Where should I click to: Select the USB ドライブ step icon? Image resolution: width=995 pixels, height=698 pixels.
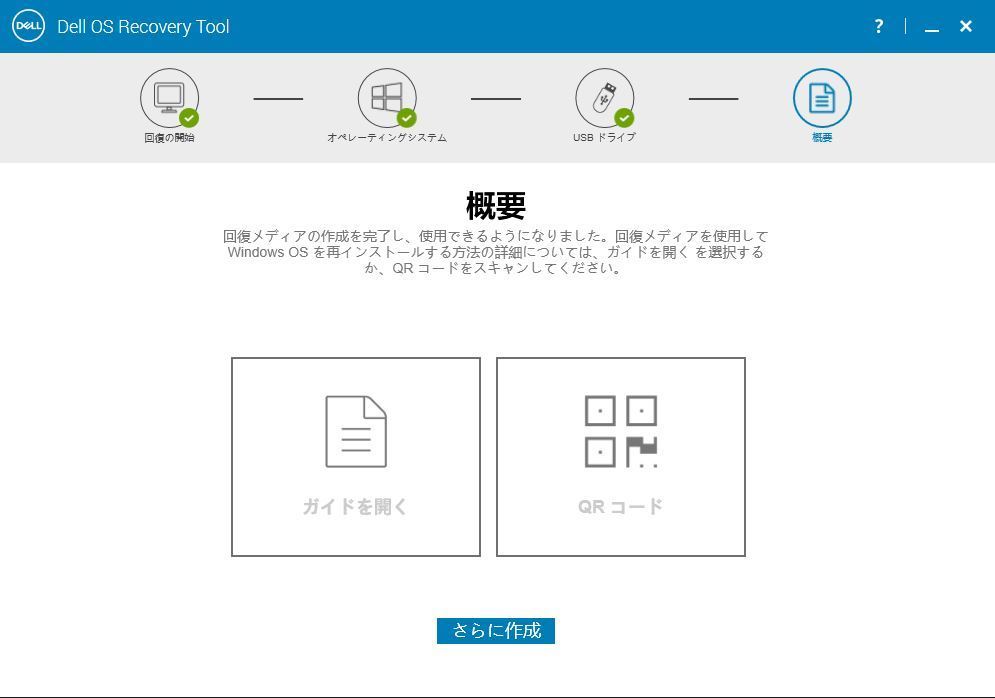[605, 98]
